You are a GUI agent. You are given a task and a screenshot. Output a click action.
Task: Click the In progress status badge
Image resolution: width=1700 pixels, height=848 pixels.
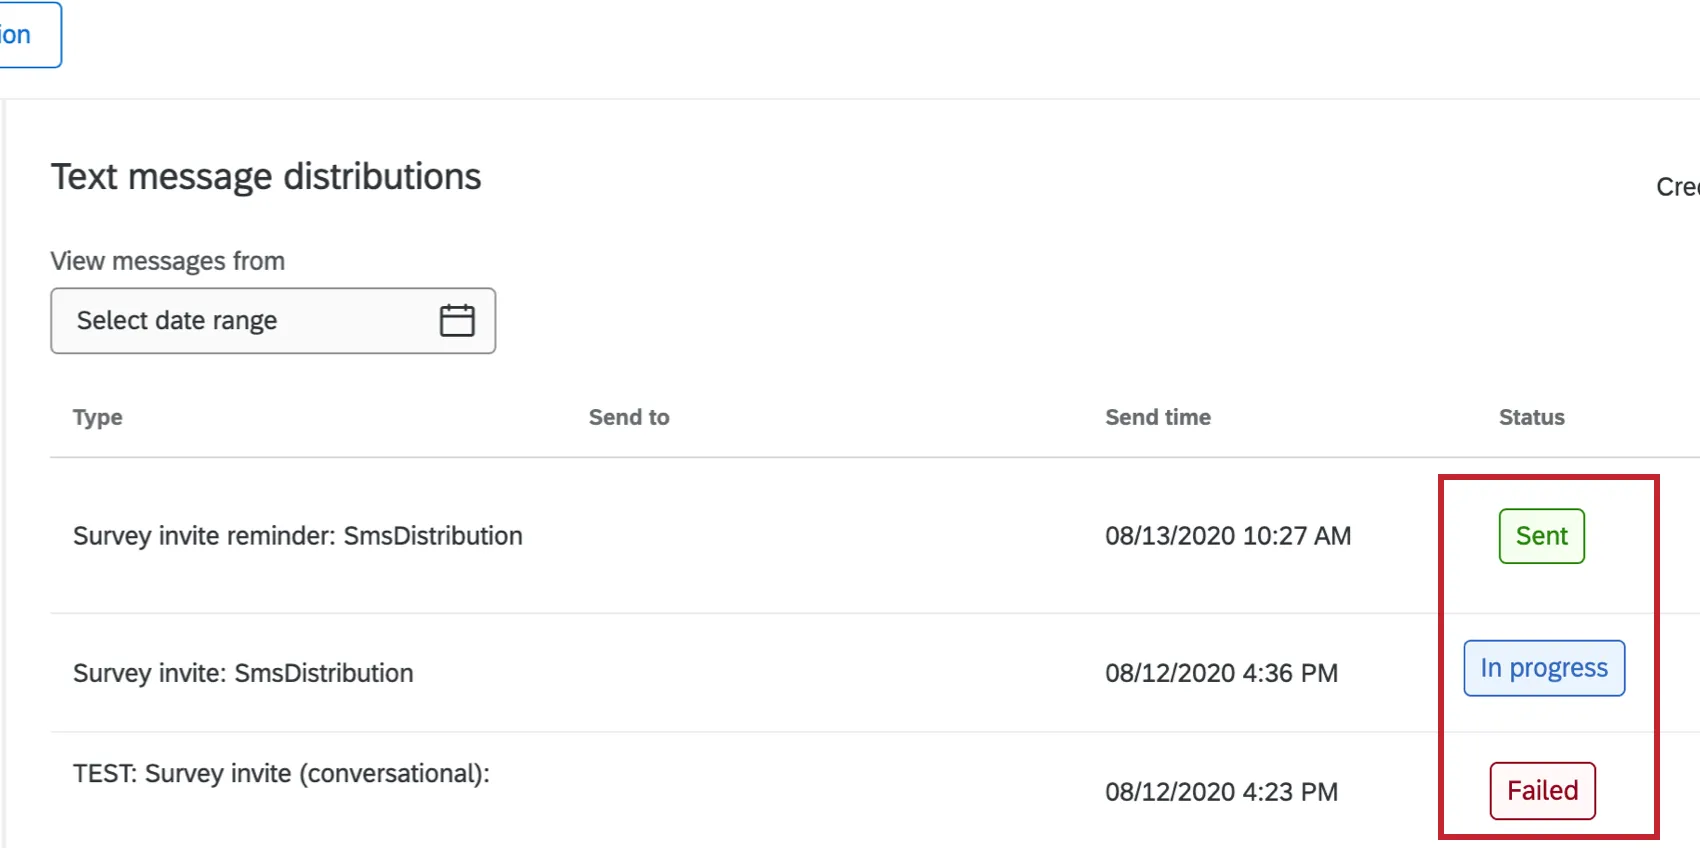pyautogui.click(x=1543, y=668)
